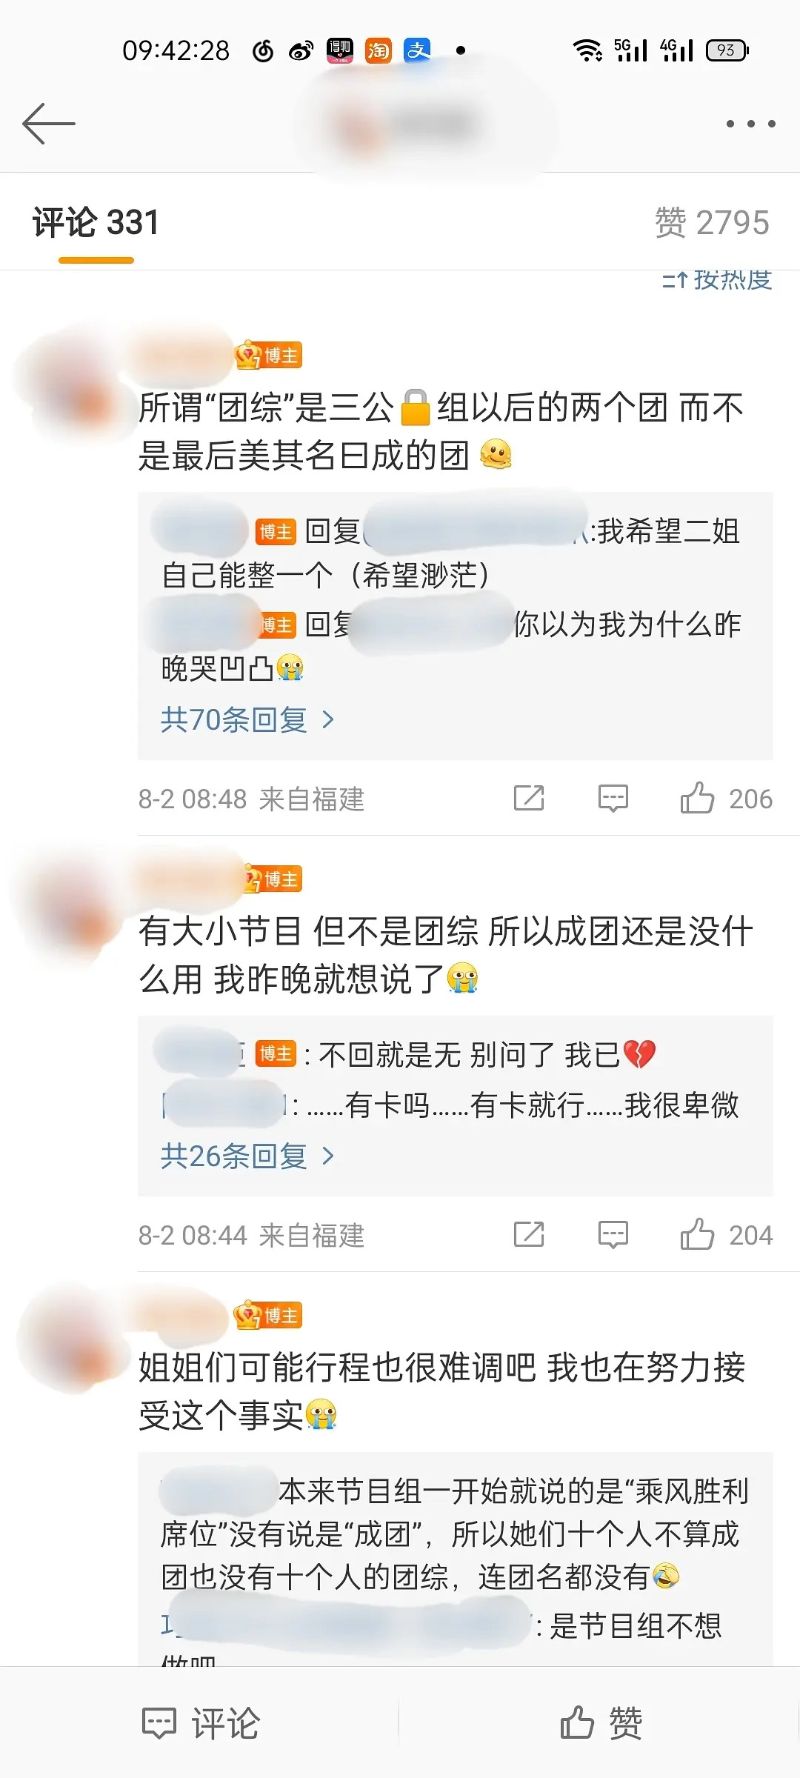
Task: Like the comment with 204 likes
Action: tap(726, 1235)
